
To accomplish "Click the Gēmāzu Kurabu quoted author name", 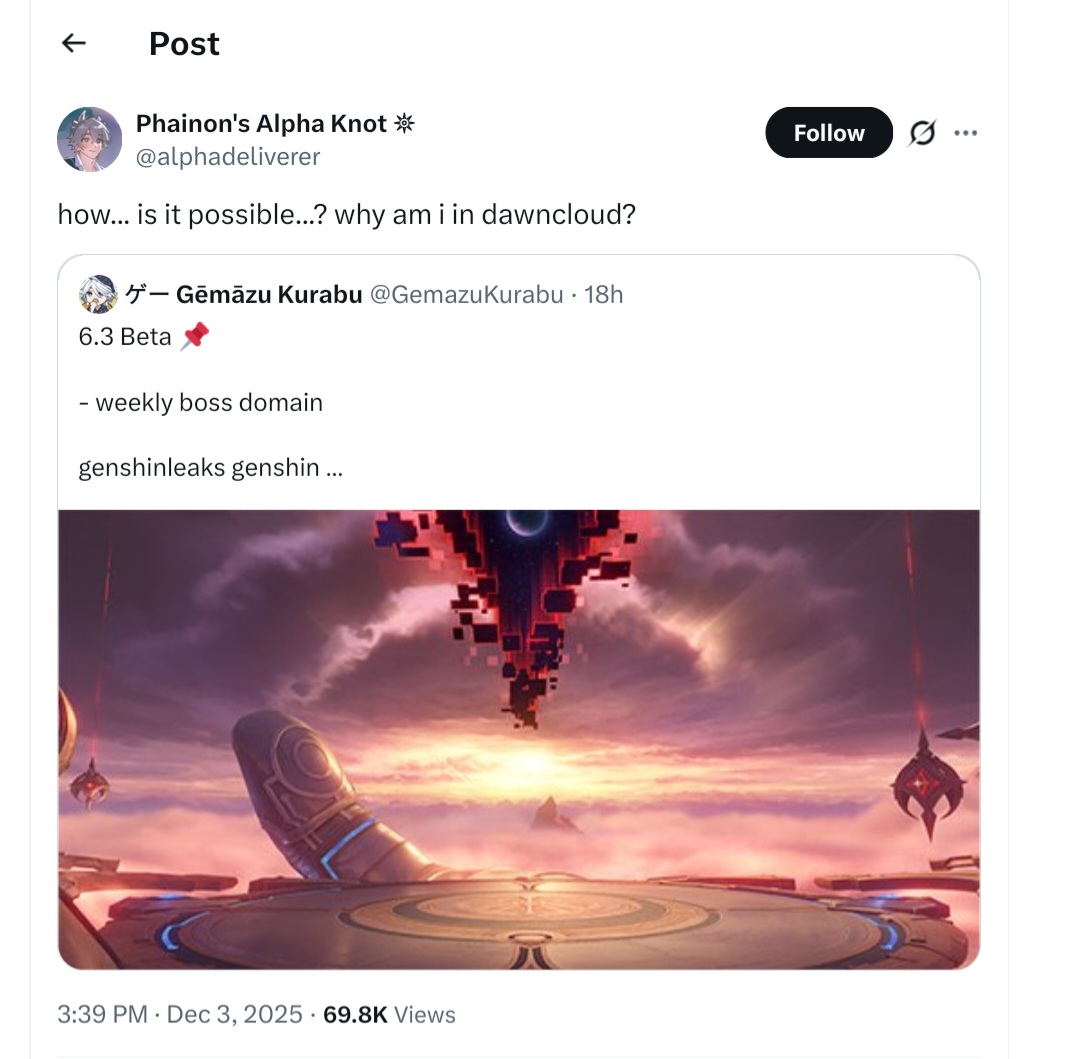I will pos(244,294).
